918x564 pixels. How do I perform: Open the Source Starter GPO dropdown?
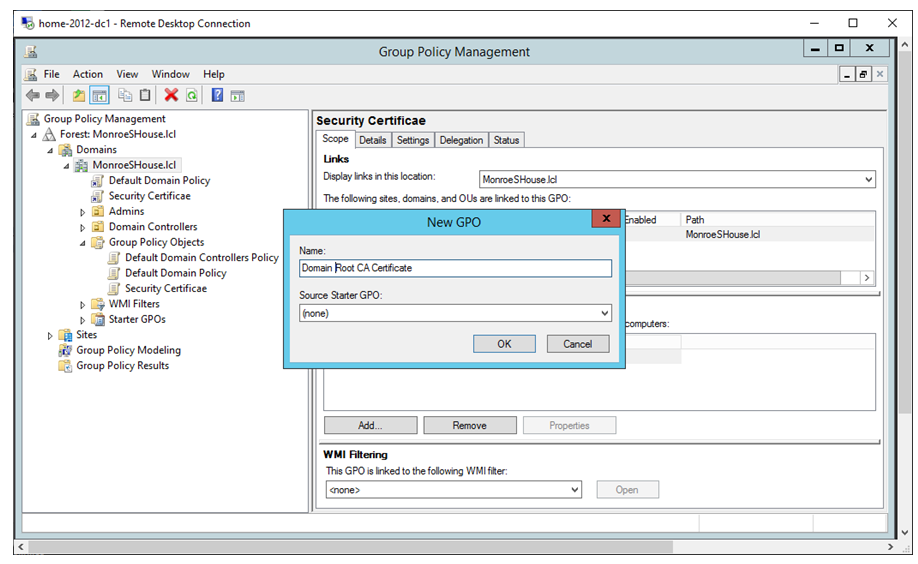click(x=603, y=313)
